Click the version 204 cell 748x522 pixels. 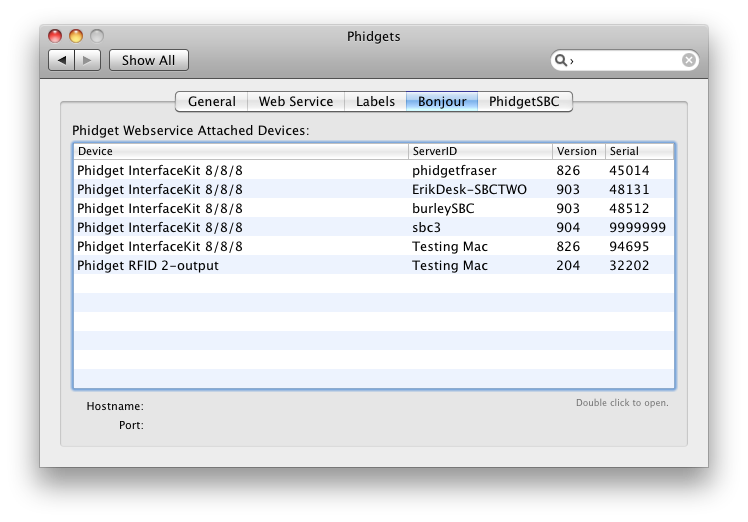click(568, 265)
